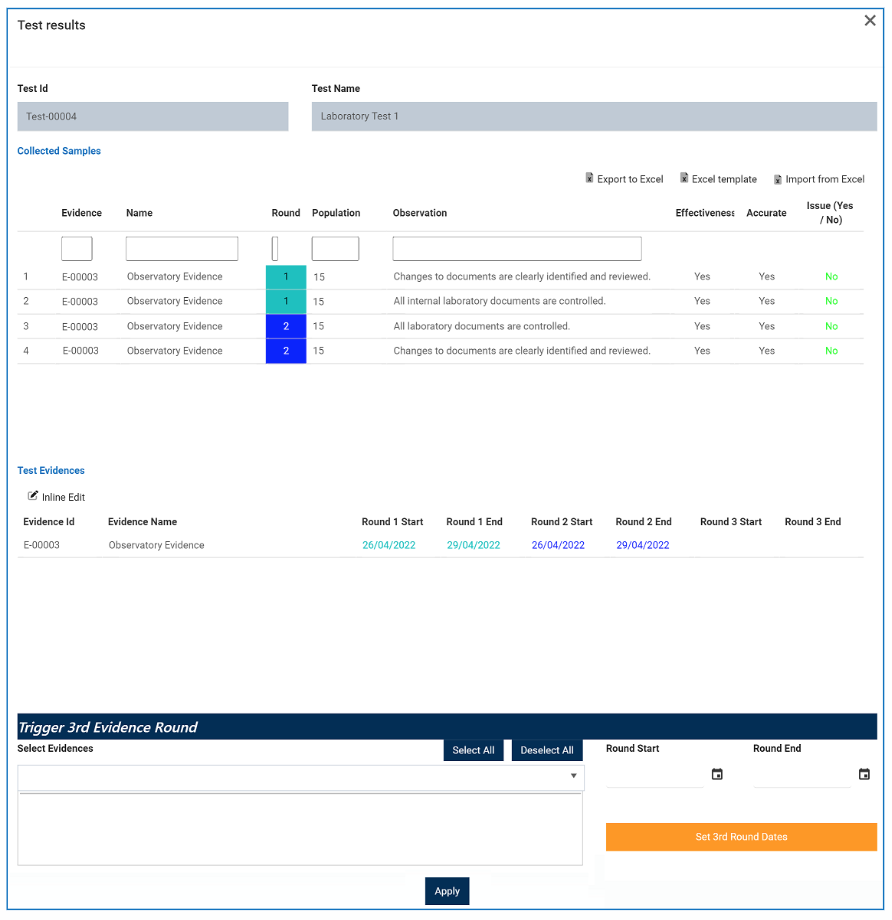Screen dimensions: 892x920
Task: Click E-00003 evidence in row 2
Action: click(80, 302)
